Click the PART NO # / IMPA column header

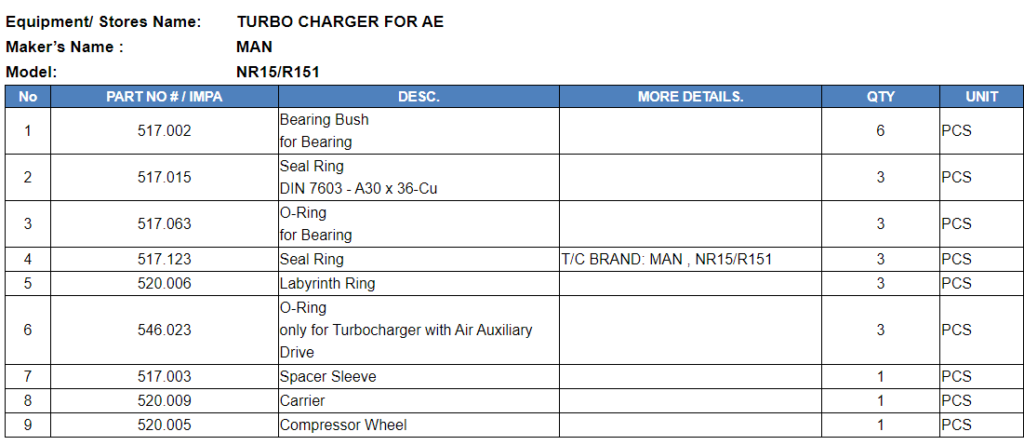[x=164, y=97]
